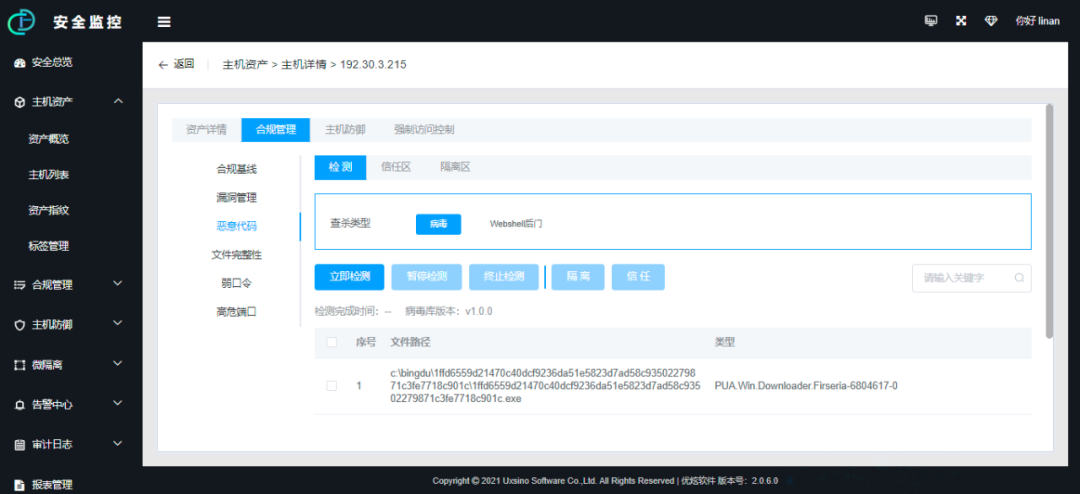Switch to the 主机防御 tab
Screen dimensions: 1080x494
click(345, 130)
